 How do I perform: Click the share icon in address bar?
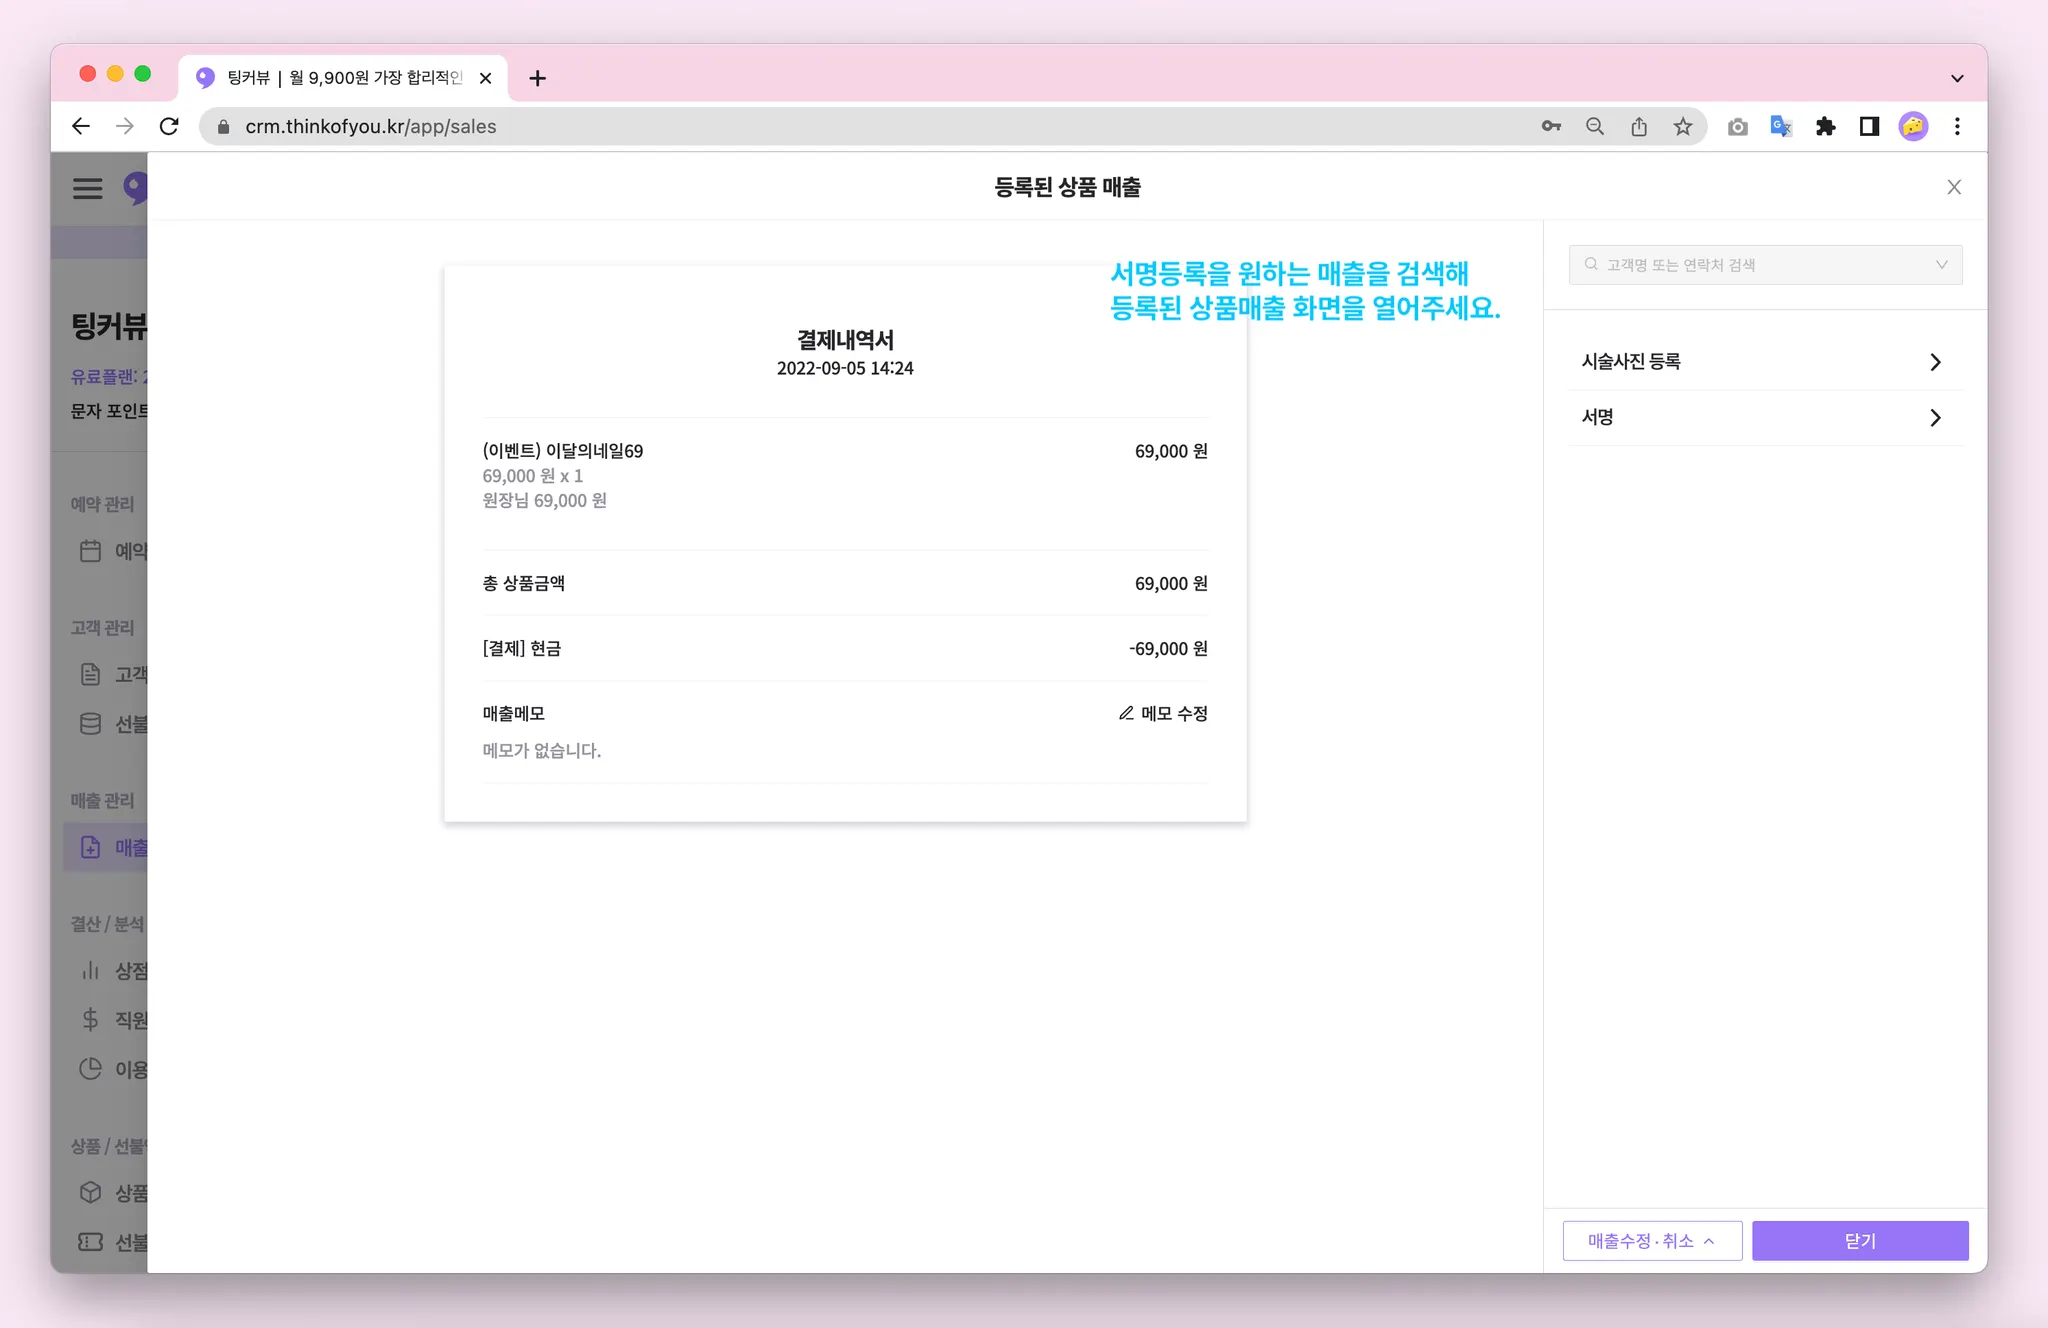pyautogui.click(x=1639, y=126)
